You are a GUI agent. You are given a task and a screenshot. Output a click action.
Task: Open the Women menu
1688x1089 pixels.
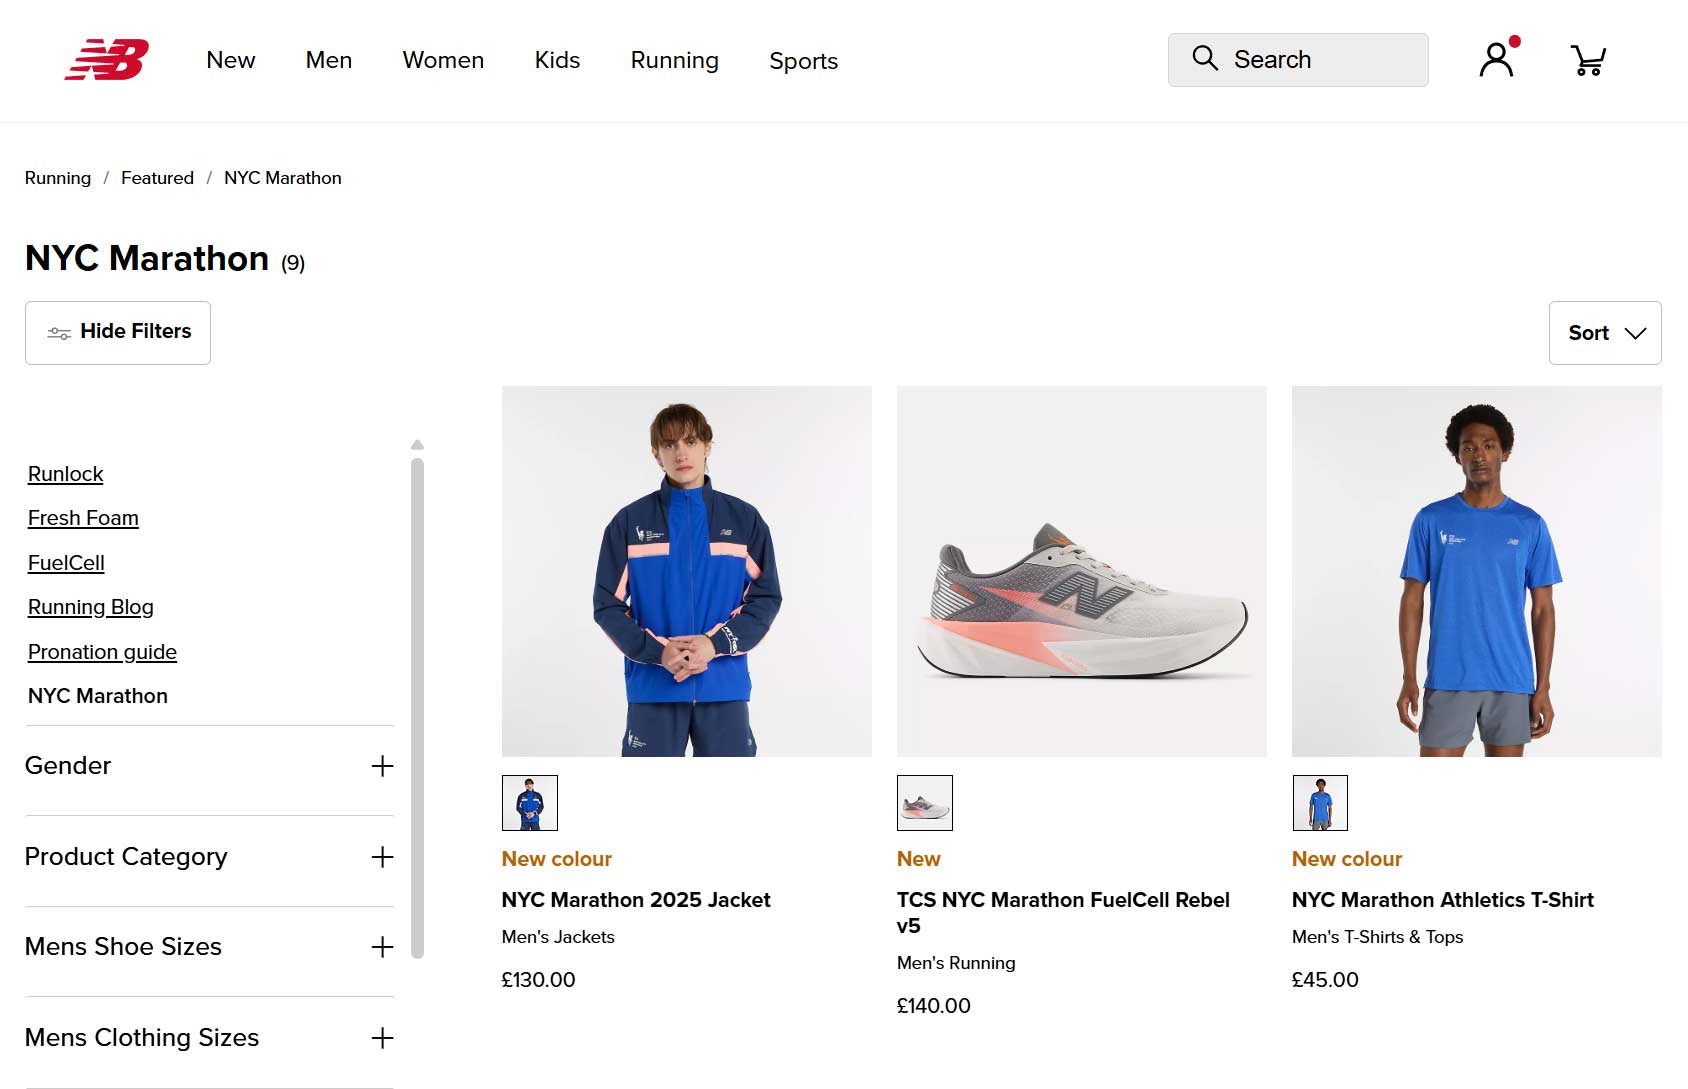tap(443, 60)
